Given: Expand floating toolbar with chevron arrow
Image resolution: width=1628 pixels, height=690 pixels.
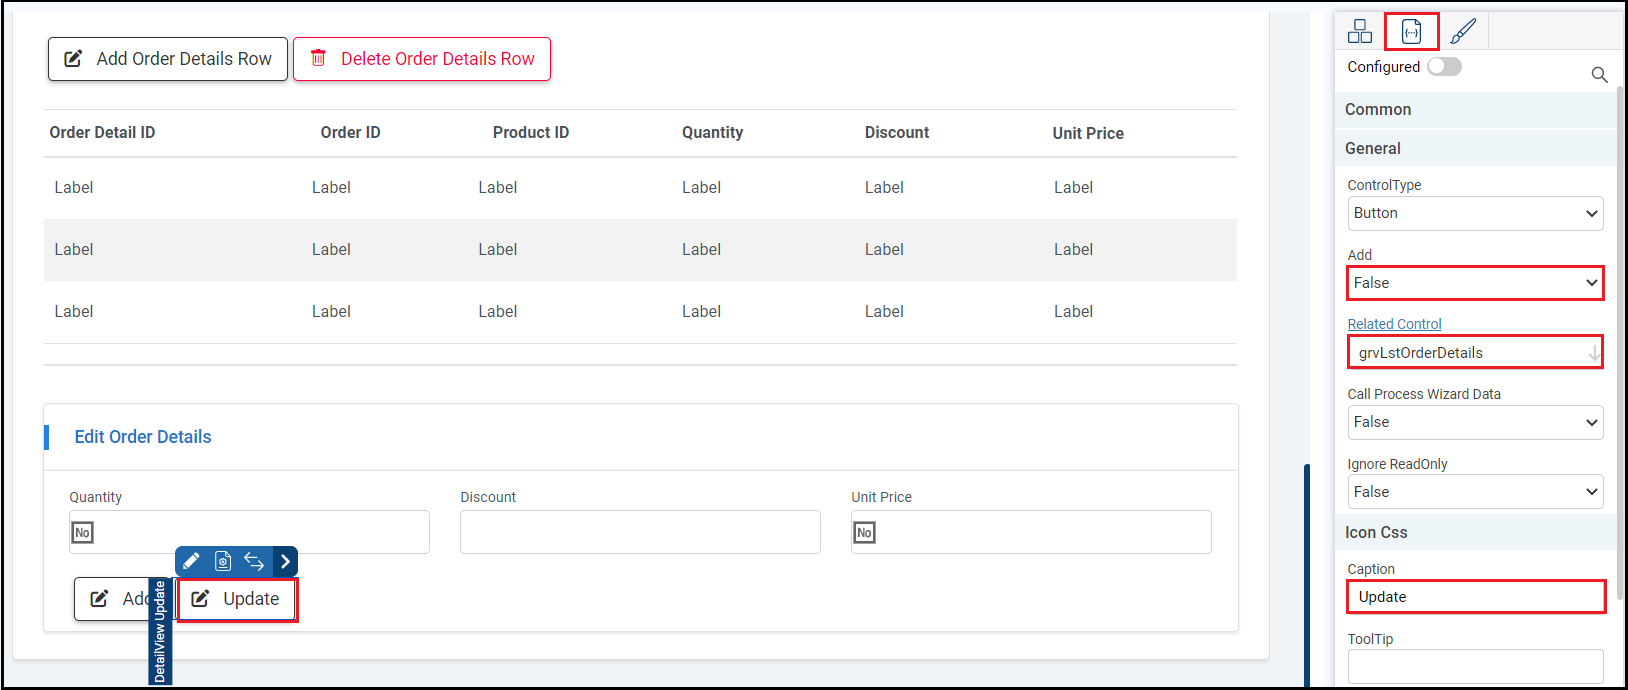Looking at the screenshot, I should click(285, 561).
